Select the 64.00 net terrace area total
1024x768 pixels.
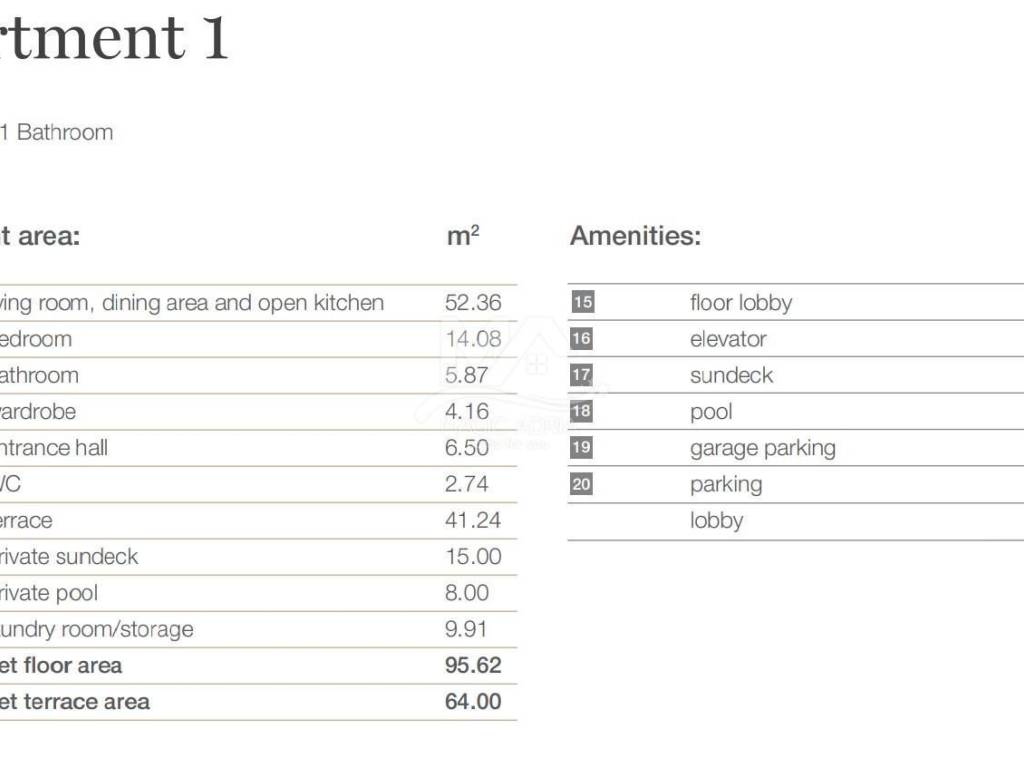click(x=473, y=701)
